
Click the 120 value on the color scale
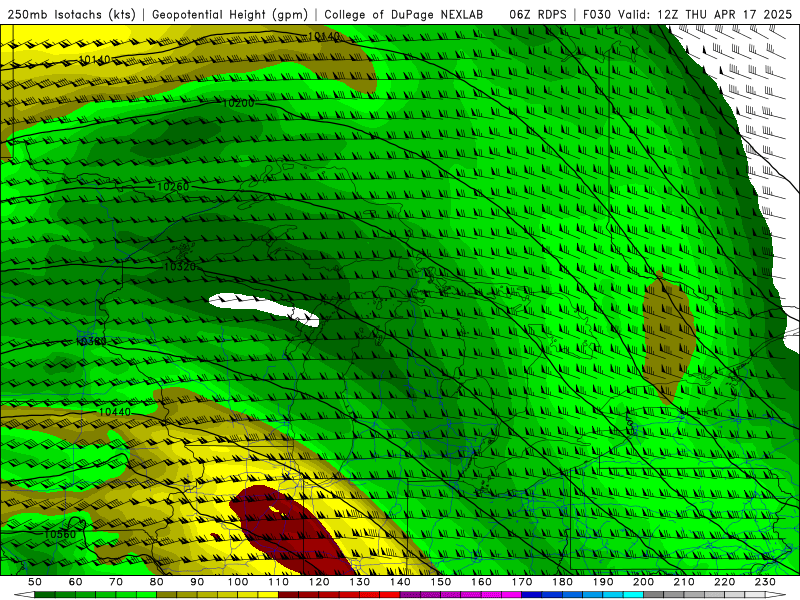click(x=319, y=582)
